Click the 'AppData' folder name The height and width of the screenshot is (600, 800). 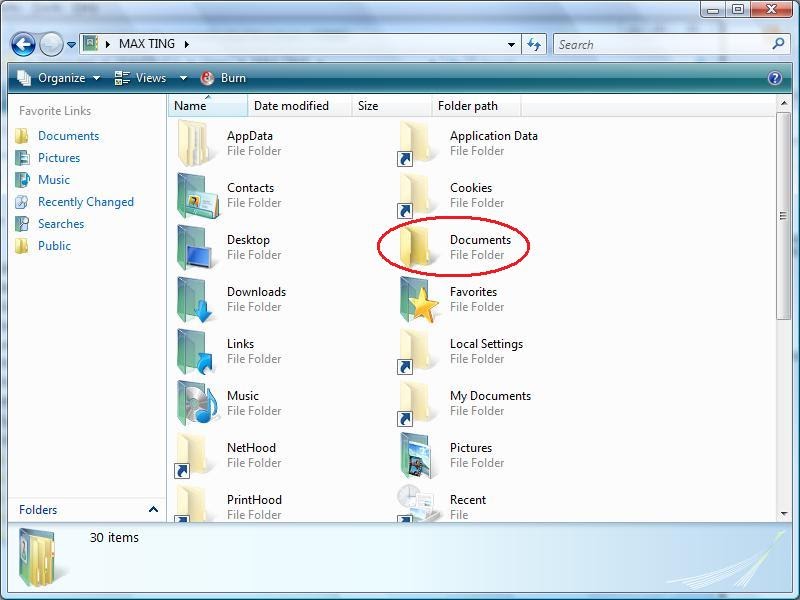pyautogui.click(x=249, y=136)
